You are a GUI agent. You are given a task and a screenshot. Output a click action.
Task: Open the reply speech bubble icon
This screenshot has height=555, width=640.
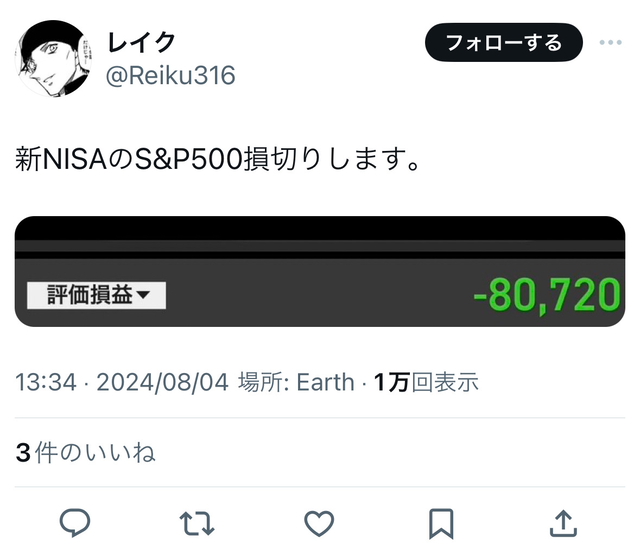(x=75, y=522)
